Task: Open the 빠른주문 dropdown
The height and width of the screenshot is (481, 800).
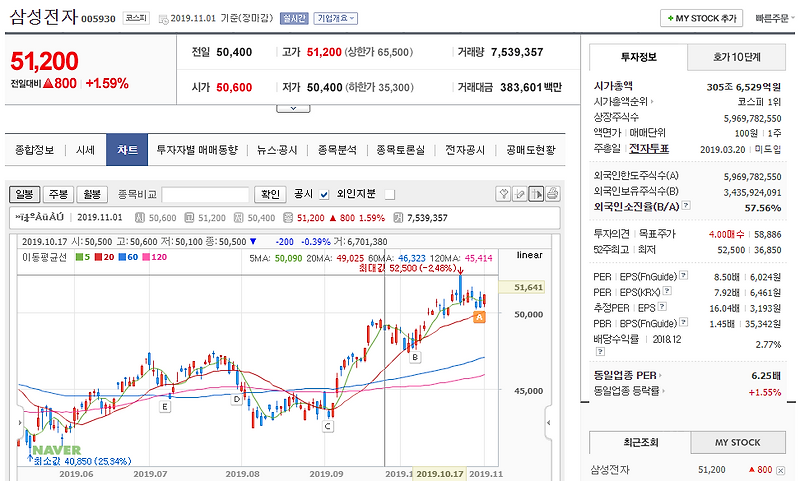Action: tap(774, 18)
